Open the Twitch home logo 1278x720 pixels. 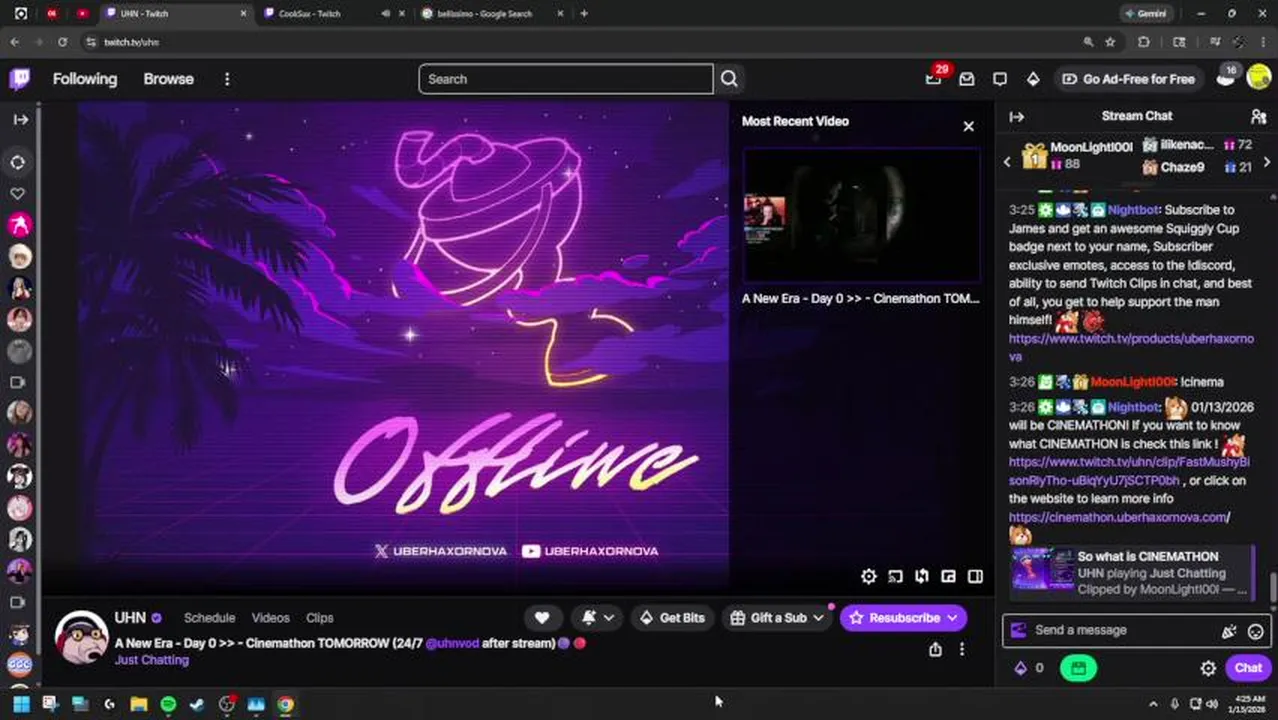[x=19, y=79]
